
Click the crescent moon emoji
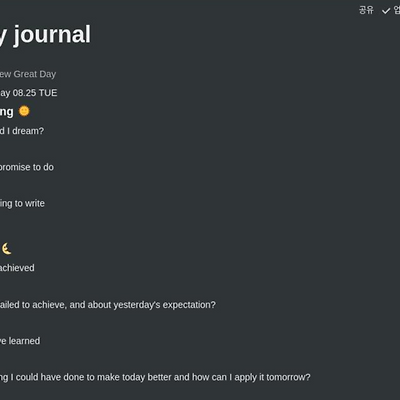pyautogui.click(x=7, y=249)
